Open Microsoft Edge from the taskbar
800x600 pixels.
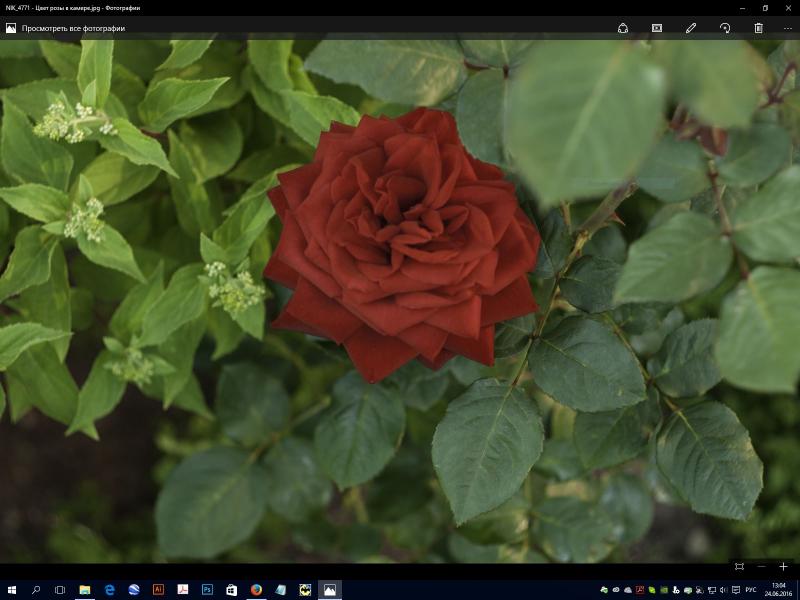click(x=109, y=590)
